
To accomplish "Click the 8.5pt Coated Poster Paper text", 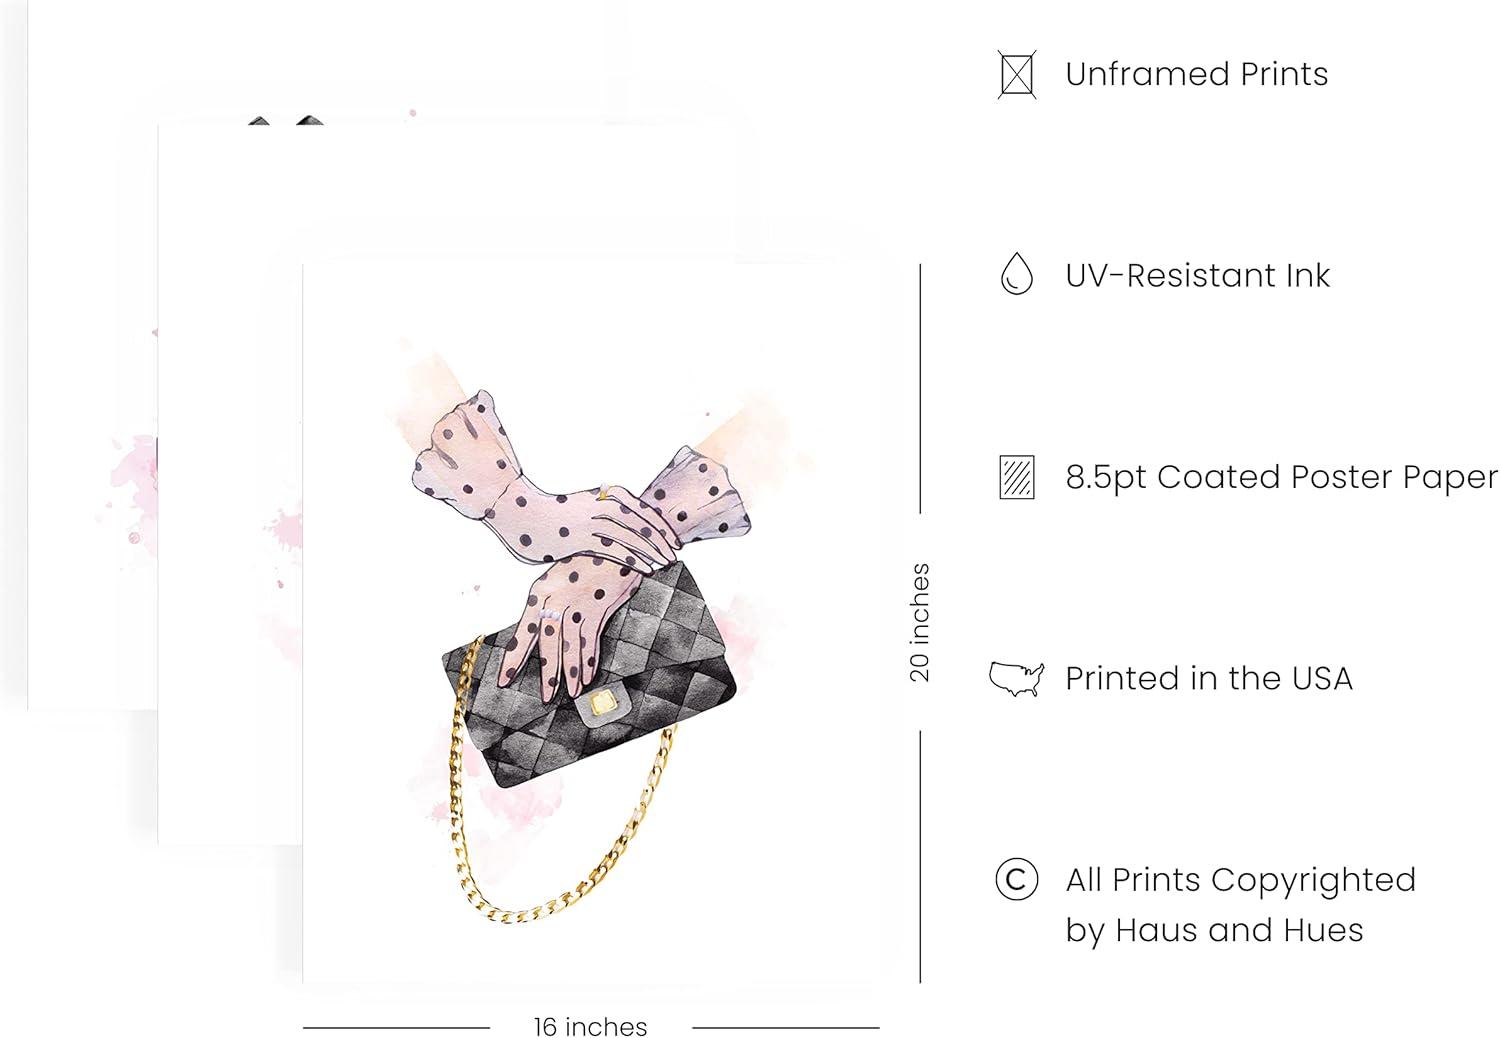I will click(x=1281, y=477).
